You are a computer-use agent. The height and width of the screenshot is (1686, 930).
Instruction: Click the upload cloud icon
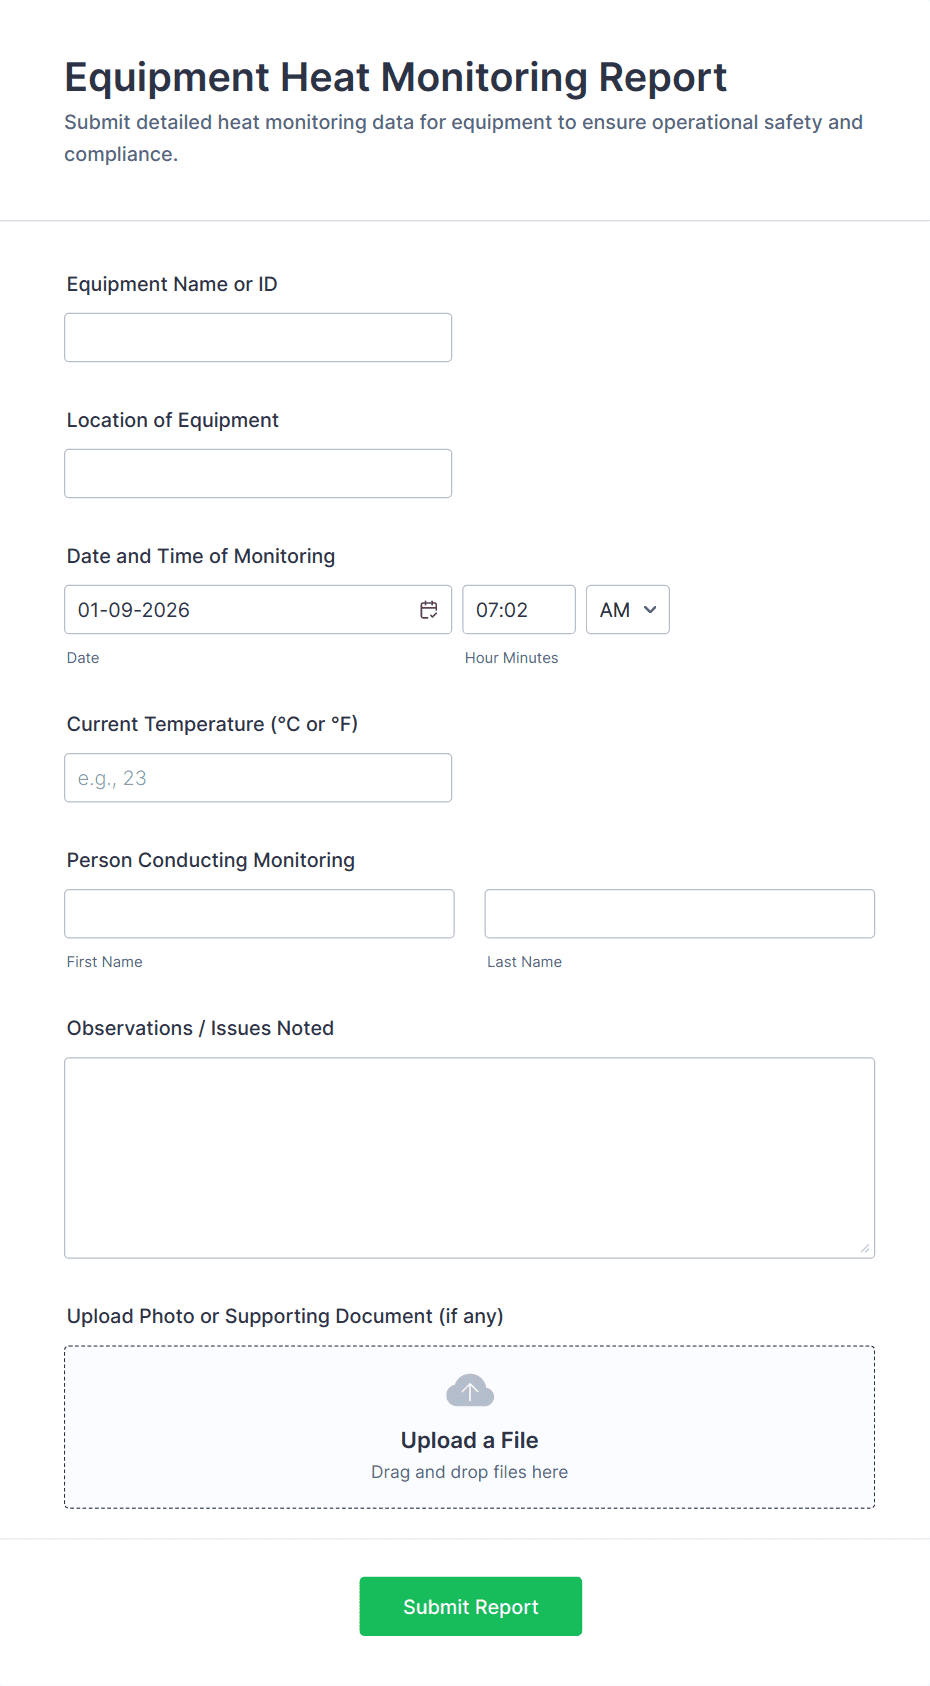point(469,1390)
